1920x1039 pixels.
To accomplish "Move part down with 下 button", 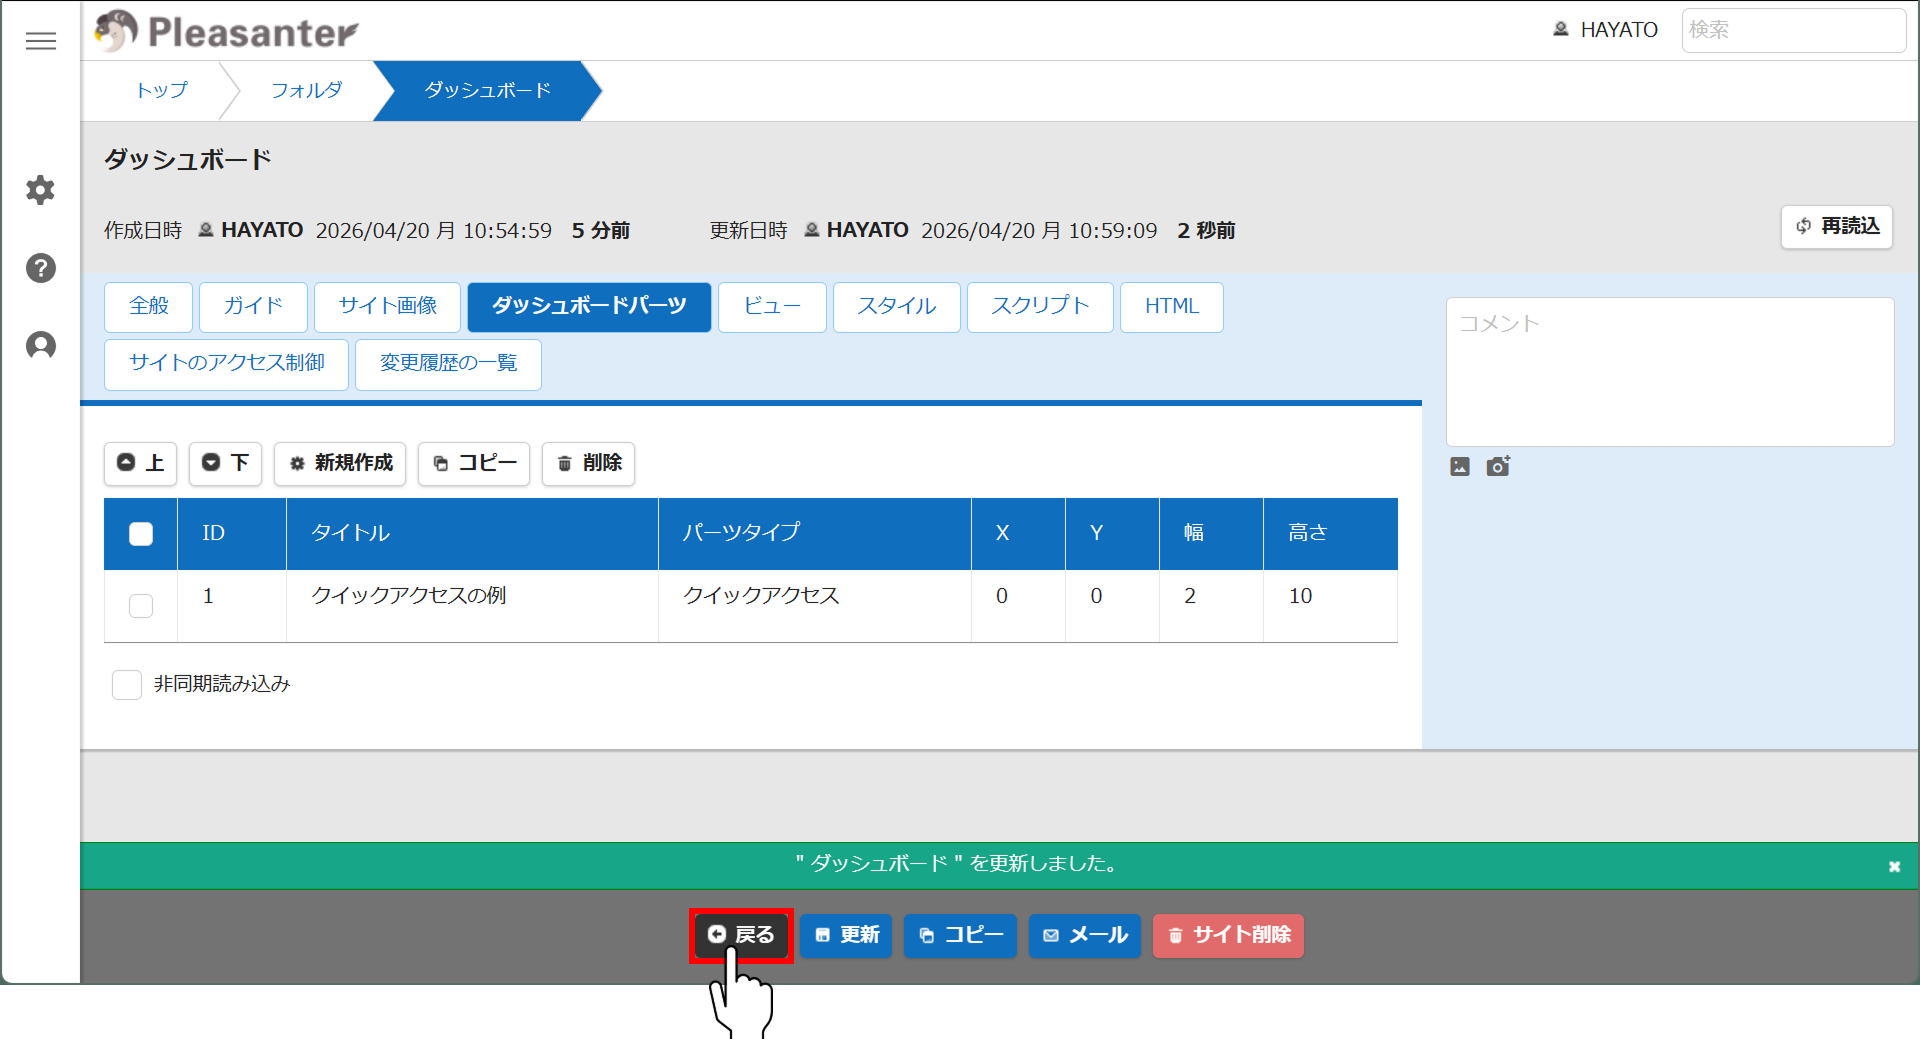I will click(225, 463).
